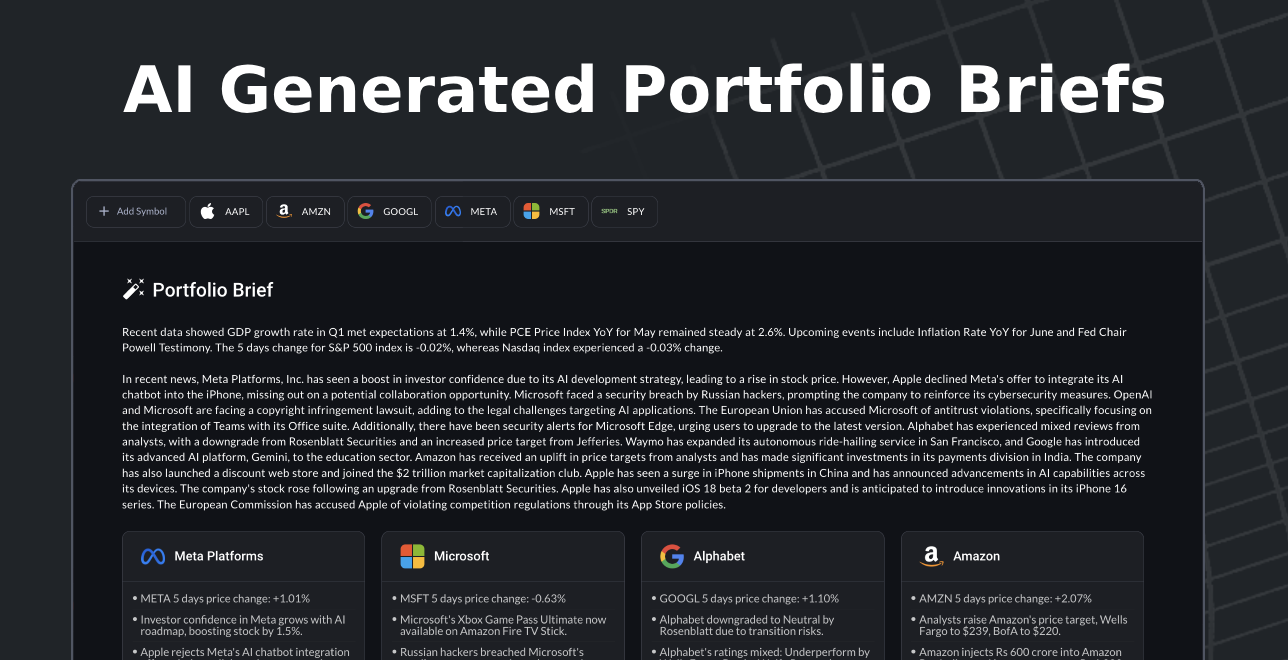1288x660 pixels.
Task: Click the magic wand Portfolio Brief icon
Action: coord(133,290)
